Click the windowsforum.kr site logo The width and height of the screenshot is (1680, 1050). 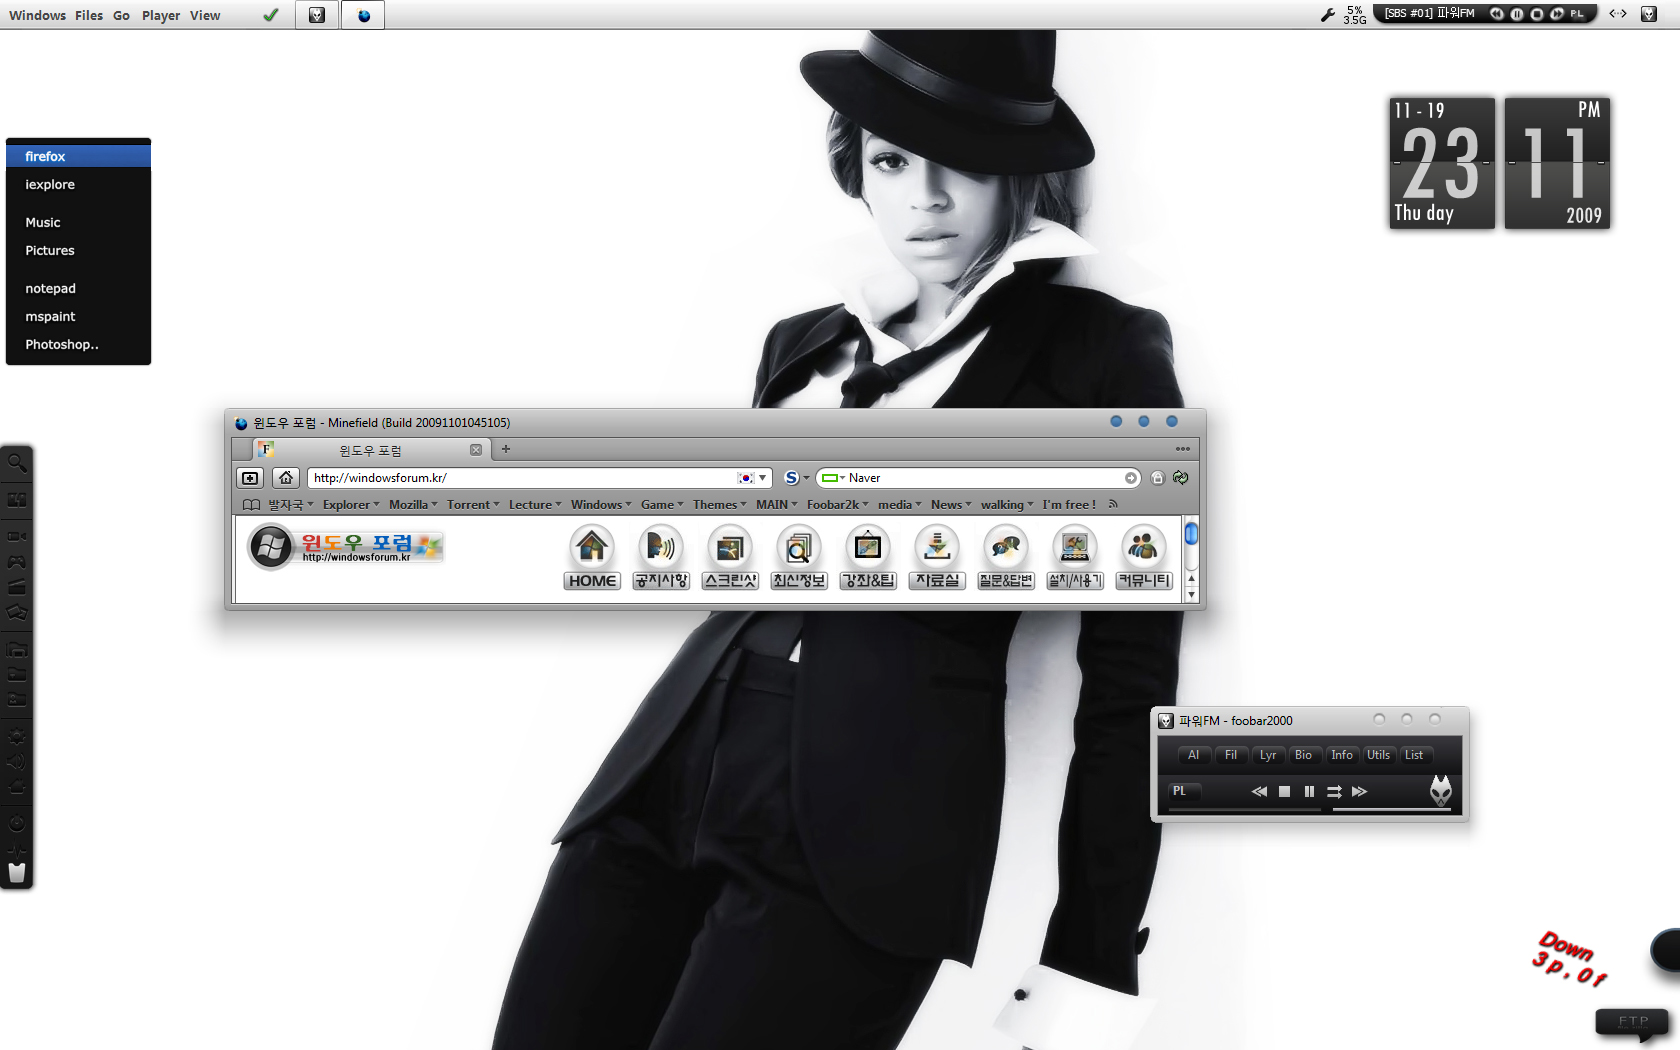[346, 546]
